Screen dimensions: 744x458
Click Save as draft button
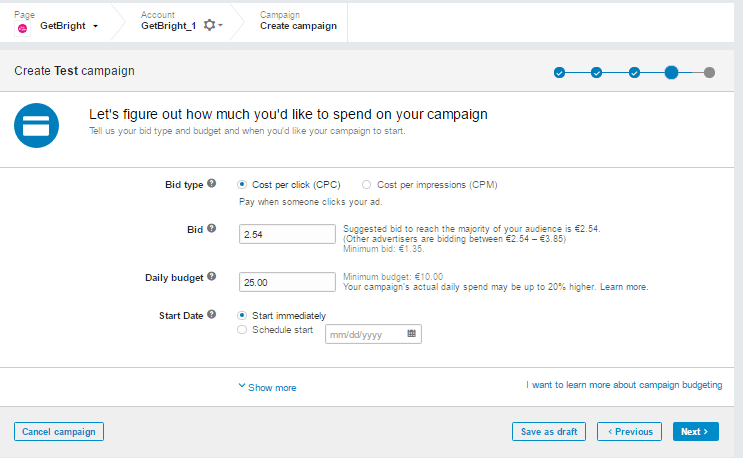click(x=549, y=432)
